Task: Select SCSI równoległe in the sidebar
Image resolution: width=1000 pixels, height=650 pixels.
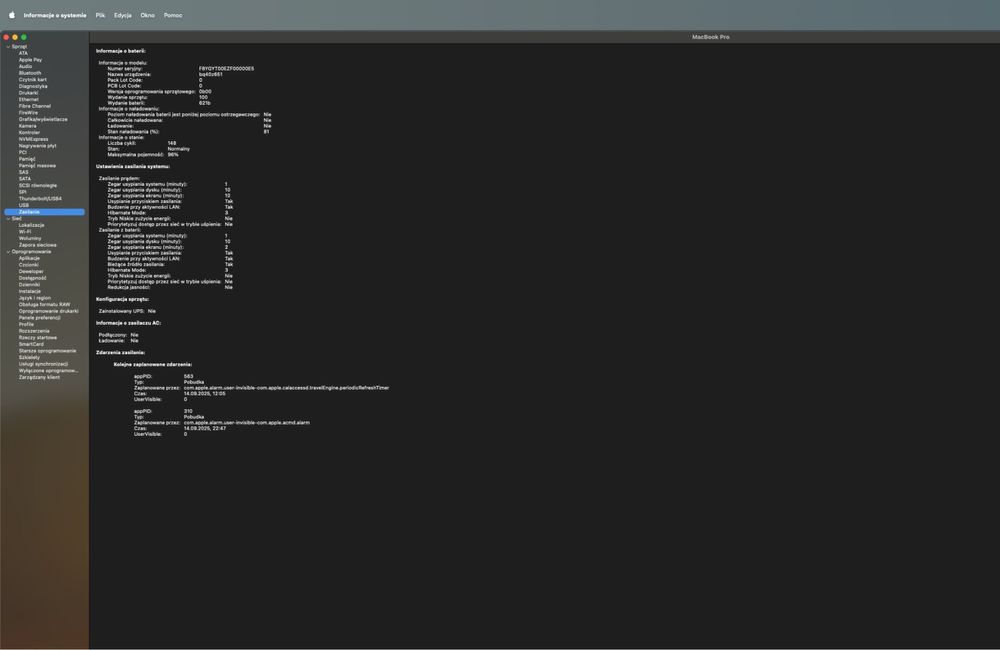Action: coord(38,186)
